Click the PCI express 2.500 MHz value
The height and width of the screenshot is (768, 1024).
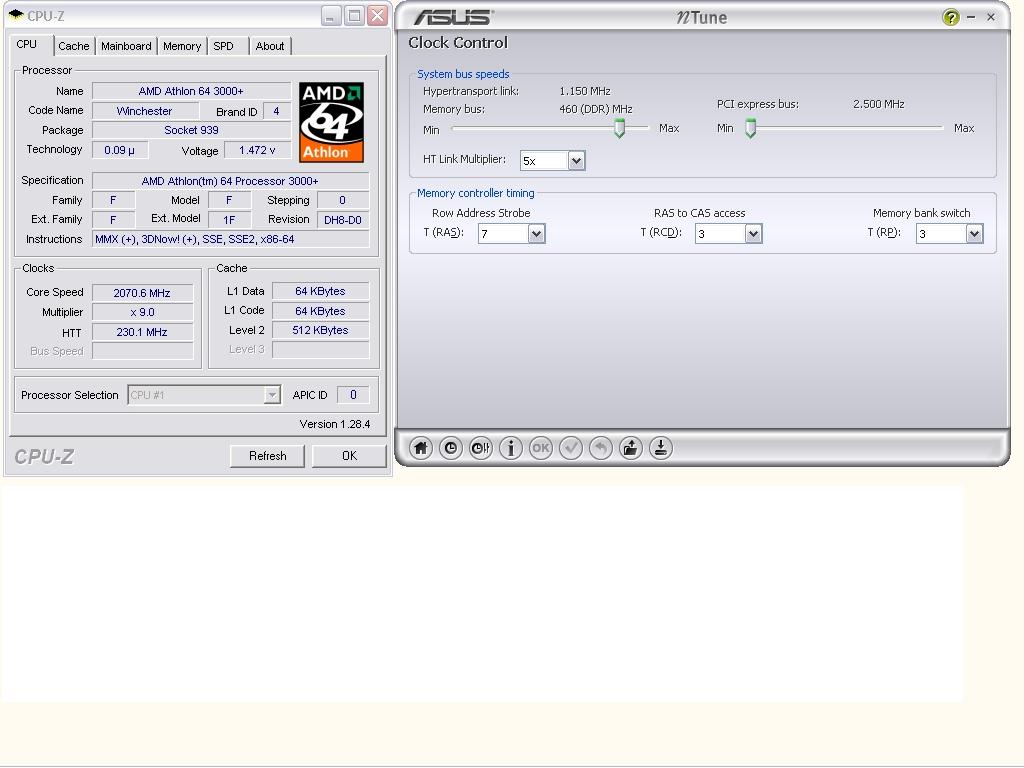pyautogui.click(x=878, y=104)
